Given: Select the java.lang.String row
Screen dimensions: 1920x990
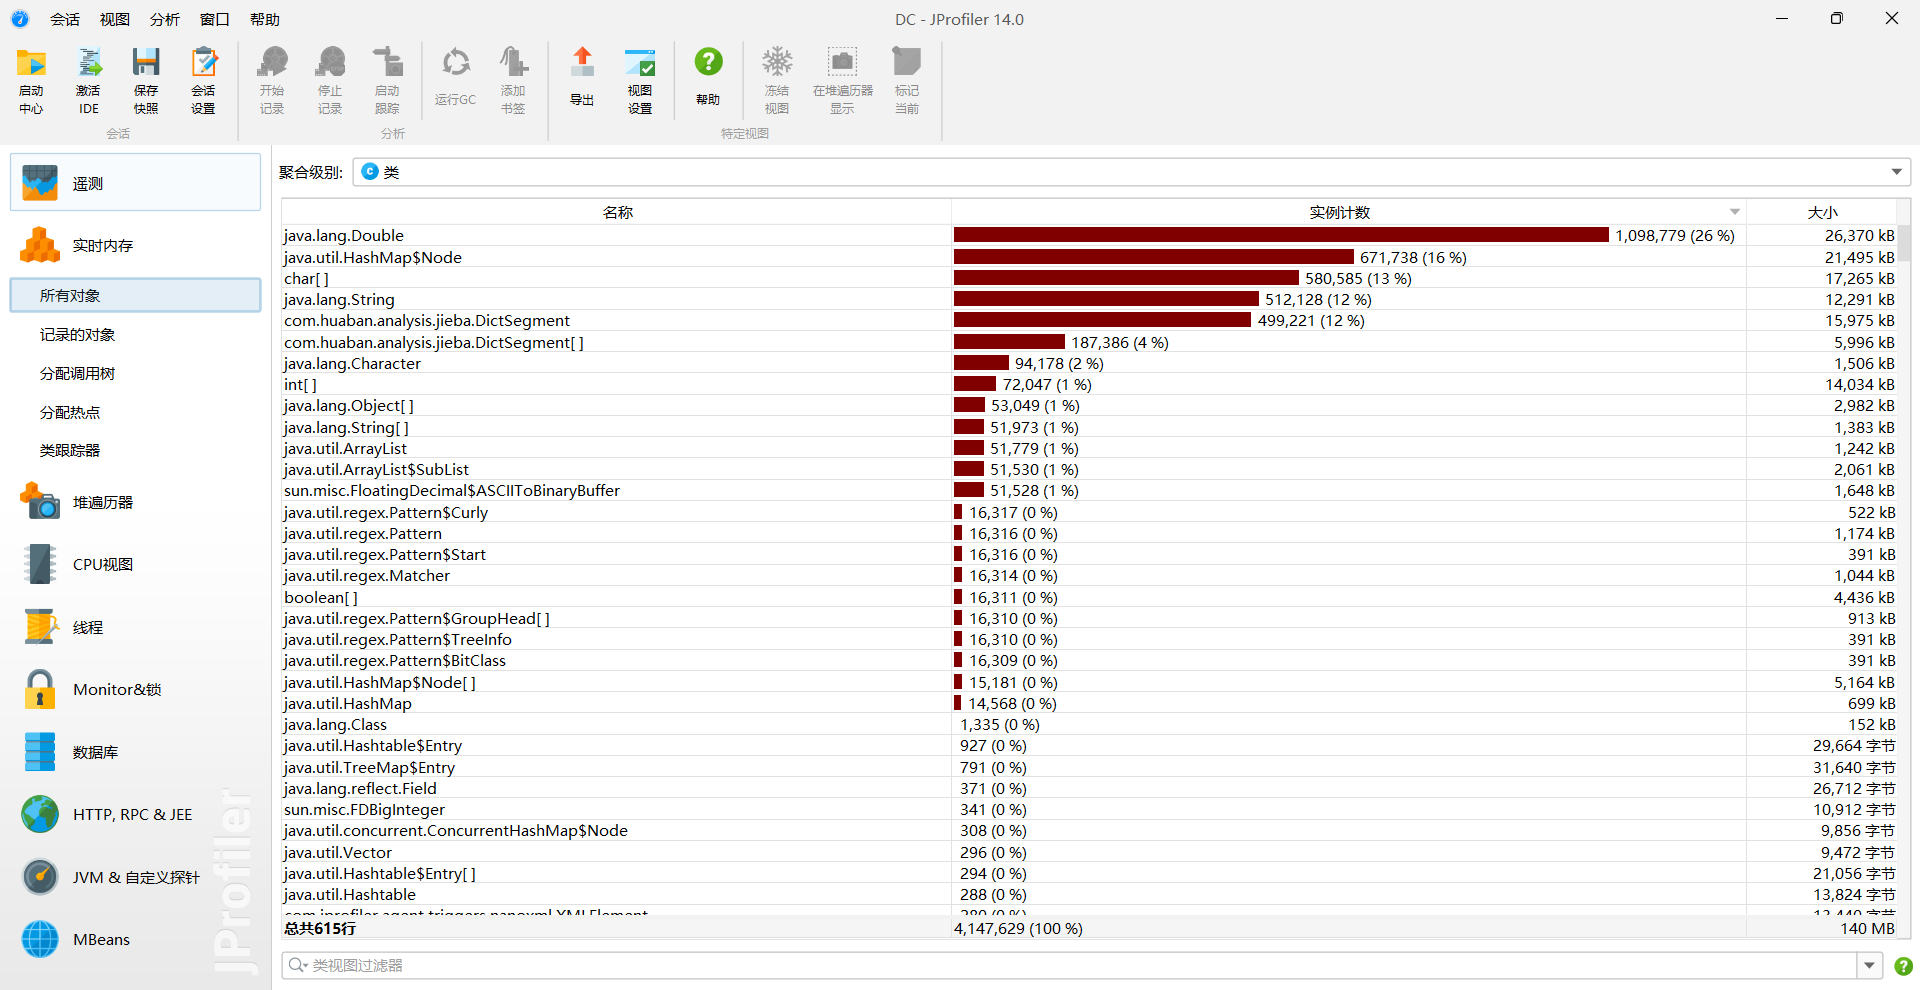Looking at the screenshot, I should (x=1089, y=299).
